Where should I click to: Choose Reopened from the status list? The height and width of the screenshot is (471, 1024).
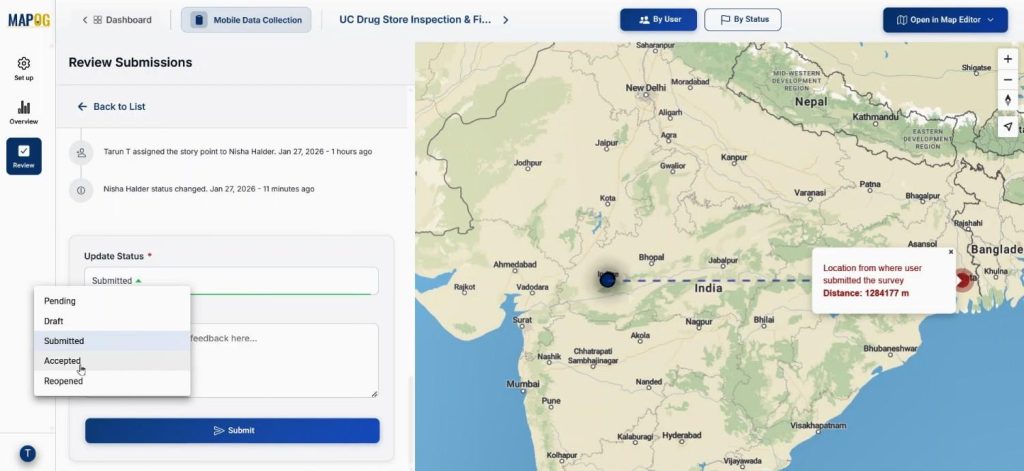coord(112,381)
